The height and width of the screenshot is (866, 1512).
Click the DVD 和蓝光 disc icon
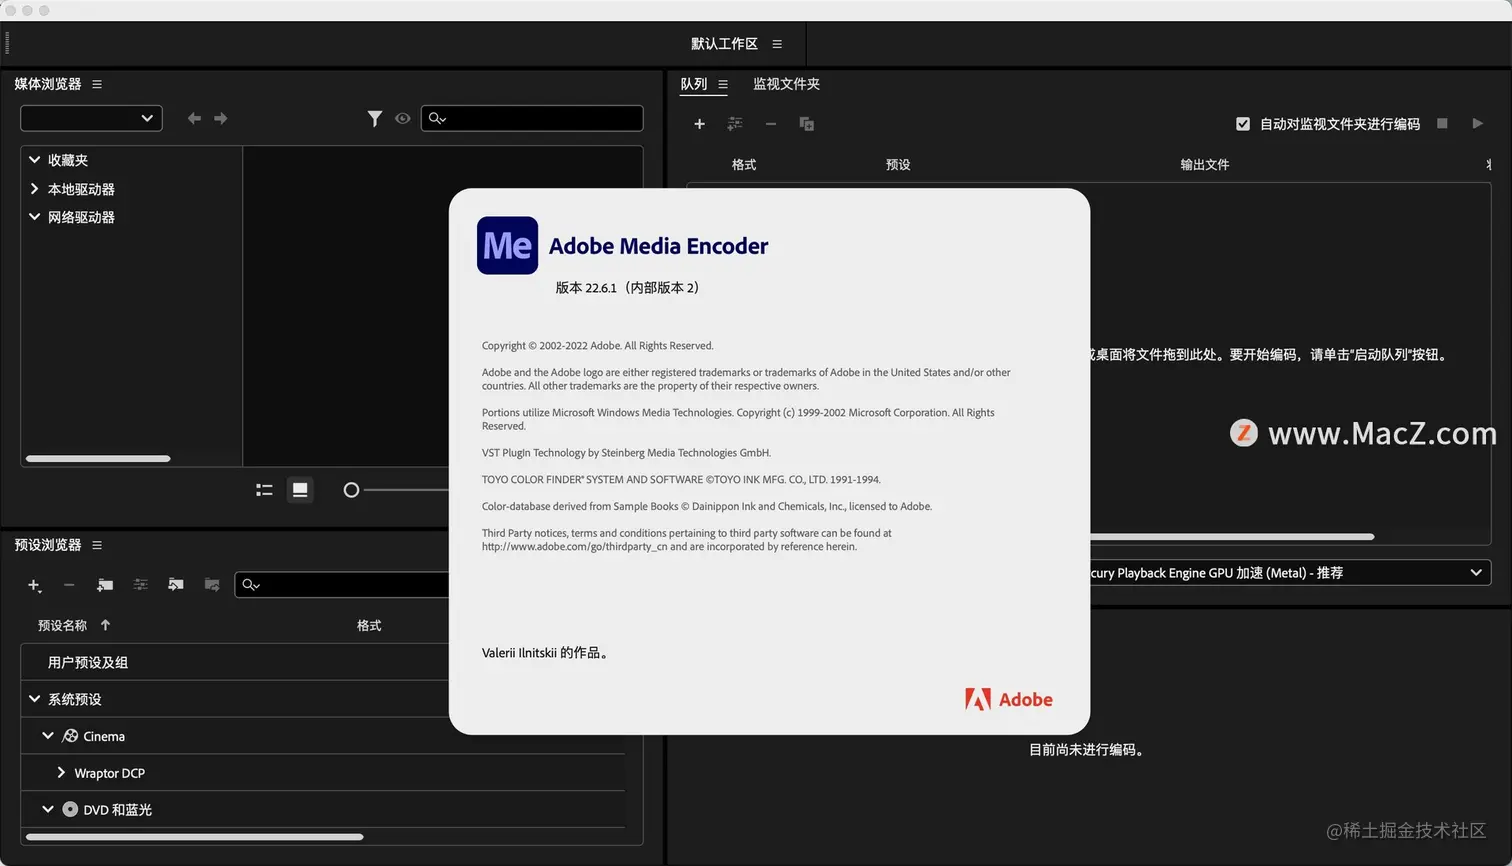[70, 809]
